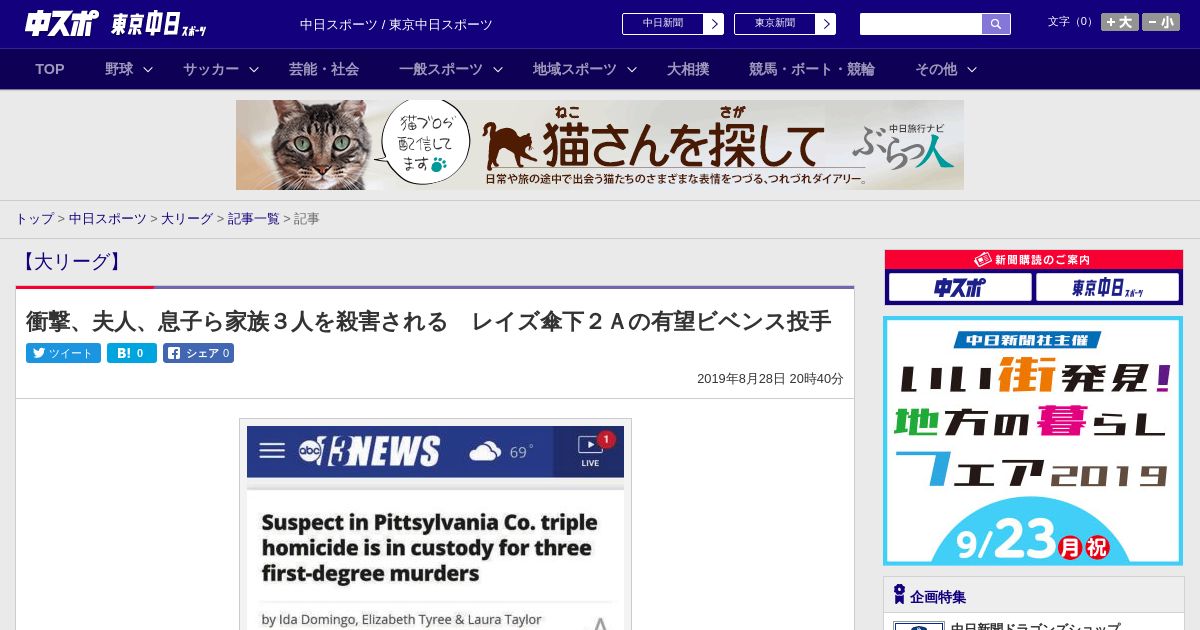Click the 東京中日スポーツ logo in header
Viewport: 1200px width, 630px height.
[159, 24]
